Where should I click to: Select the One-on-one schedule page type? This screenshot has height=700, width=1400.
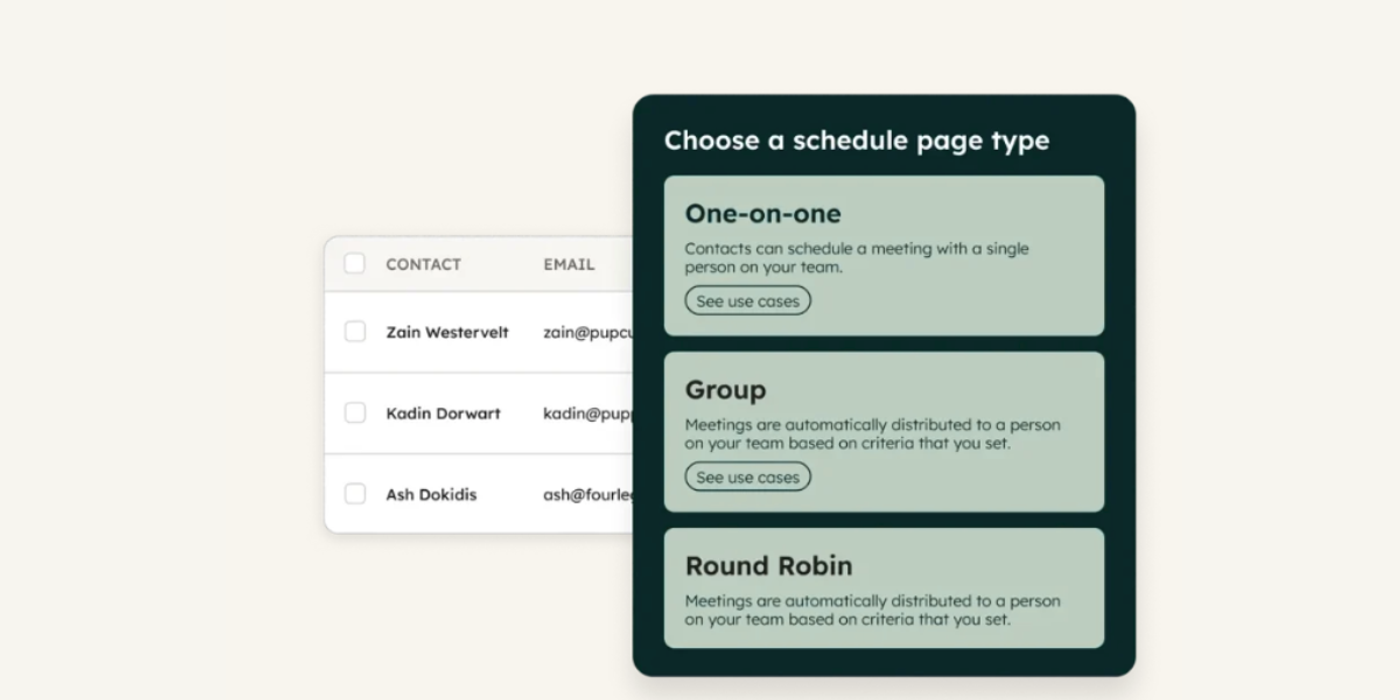883,255
